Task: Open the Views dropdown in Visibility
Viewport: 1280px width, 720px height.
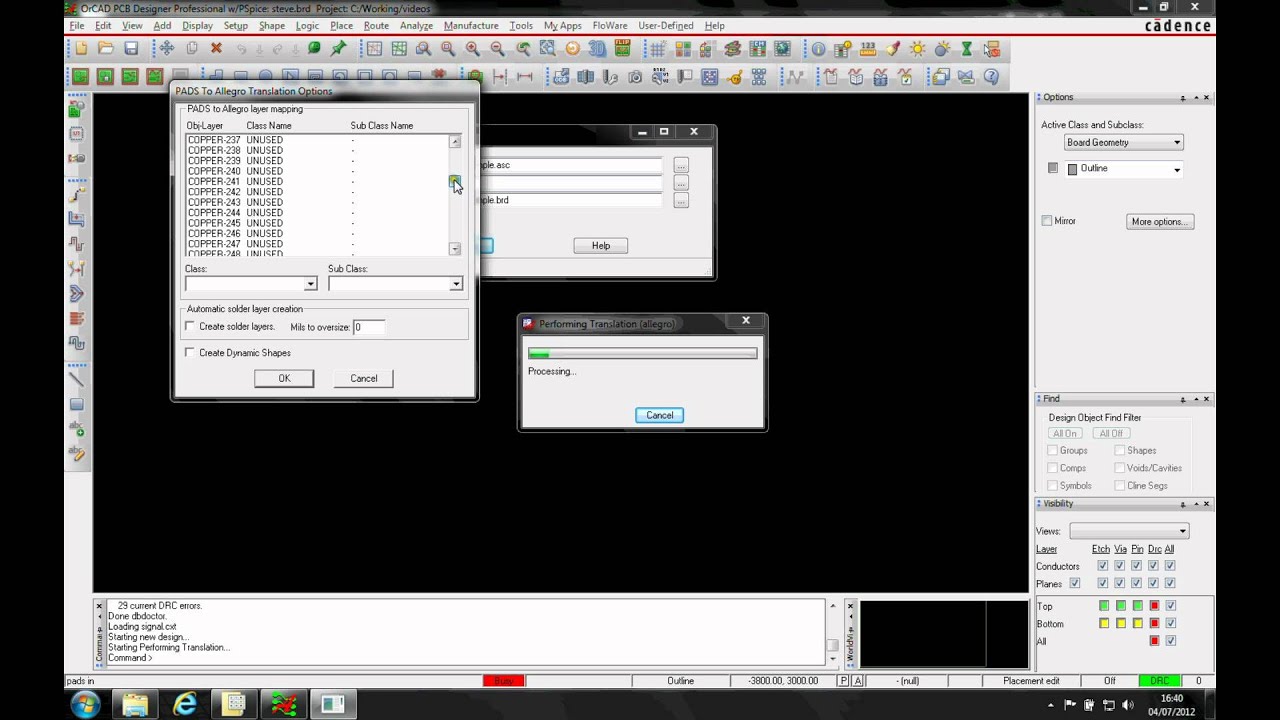Action: (1129, 531)
